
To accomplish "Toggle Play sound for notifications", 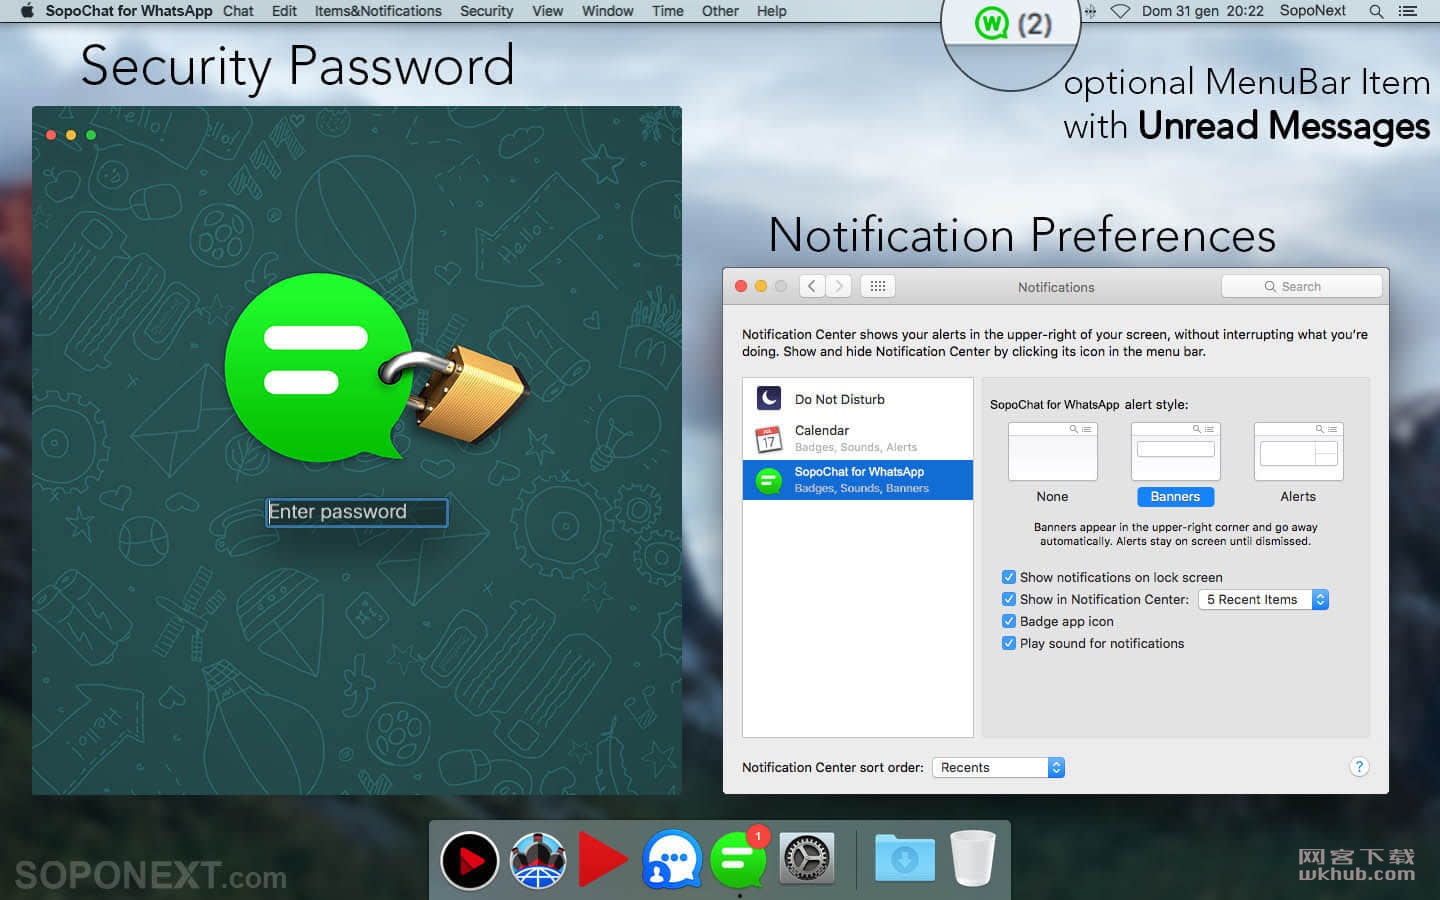I will (1009, 643).
